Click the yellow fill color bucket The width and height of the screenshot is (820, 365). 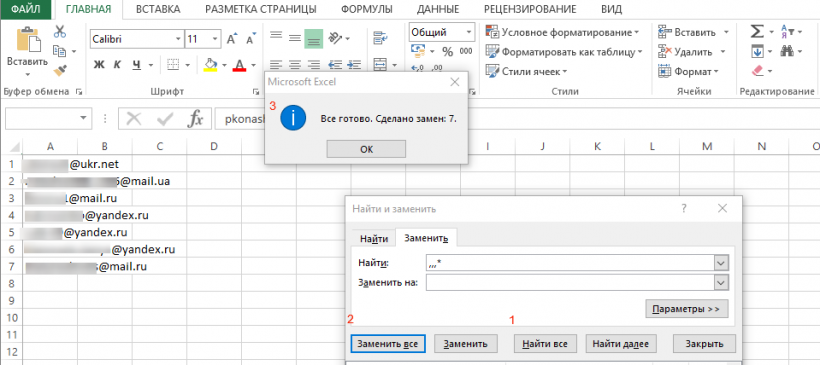[210, 65]
